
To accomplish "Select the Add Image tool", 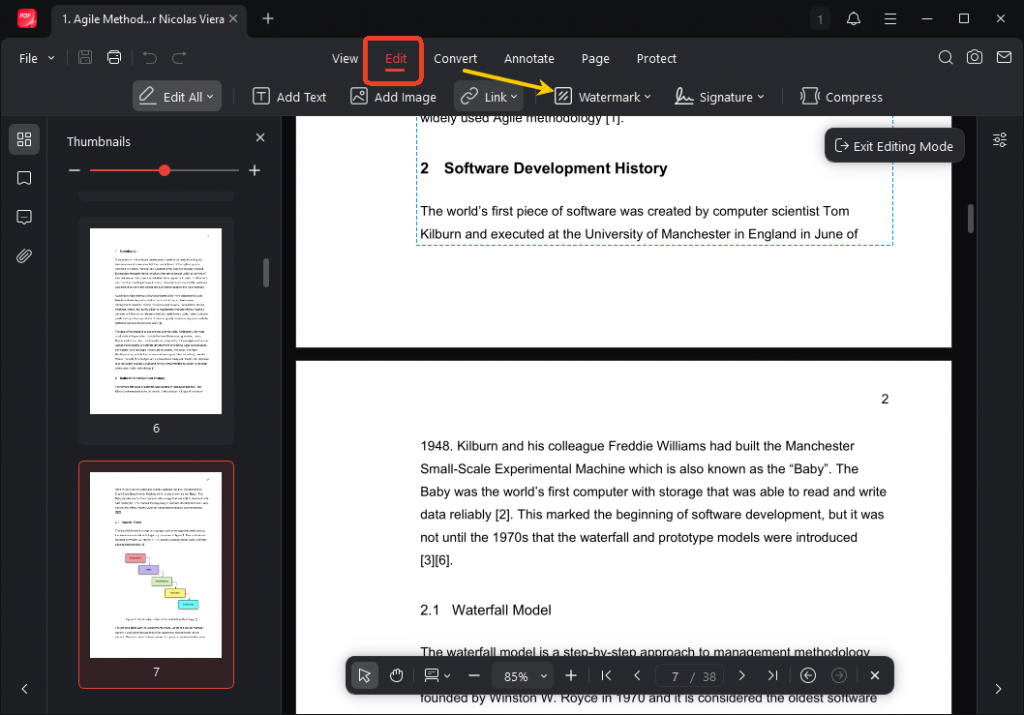I will [393, 96].
